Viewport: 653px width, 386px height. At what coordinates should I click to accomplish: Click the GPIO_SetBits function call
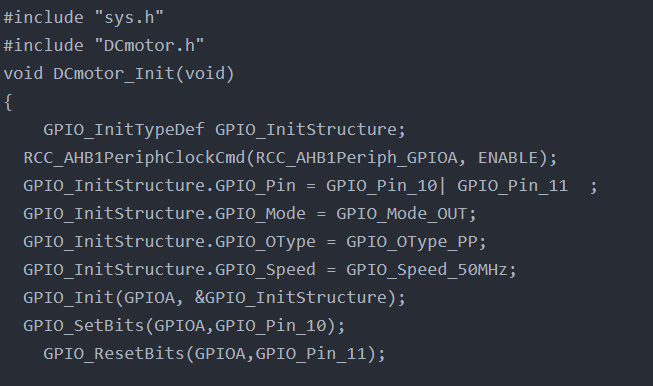(x=184, y=326)
